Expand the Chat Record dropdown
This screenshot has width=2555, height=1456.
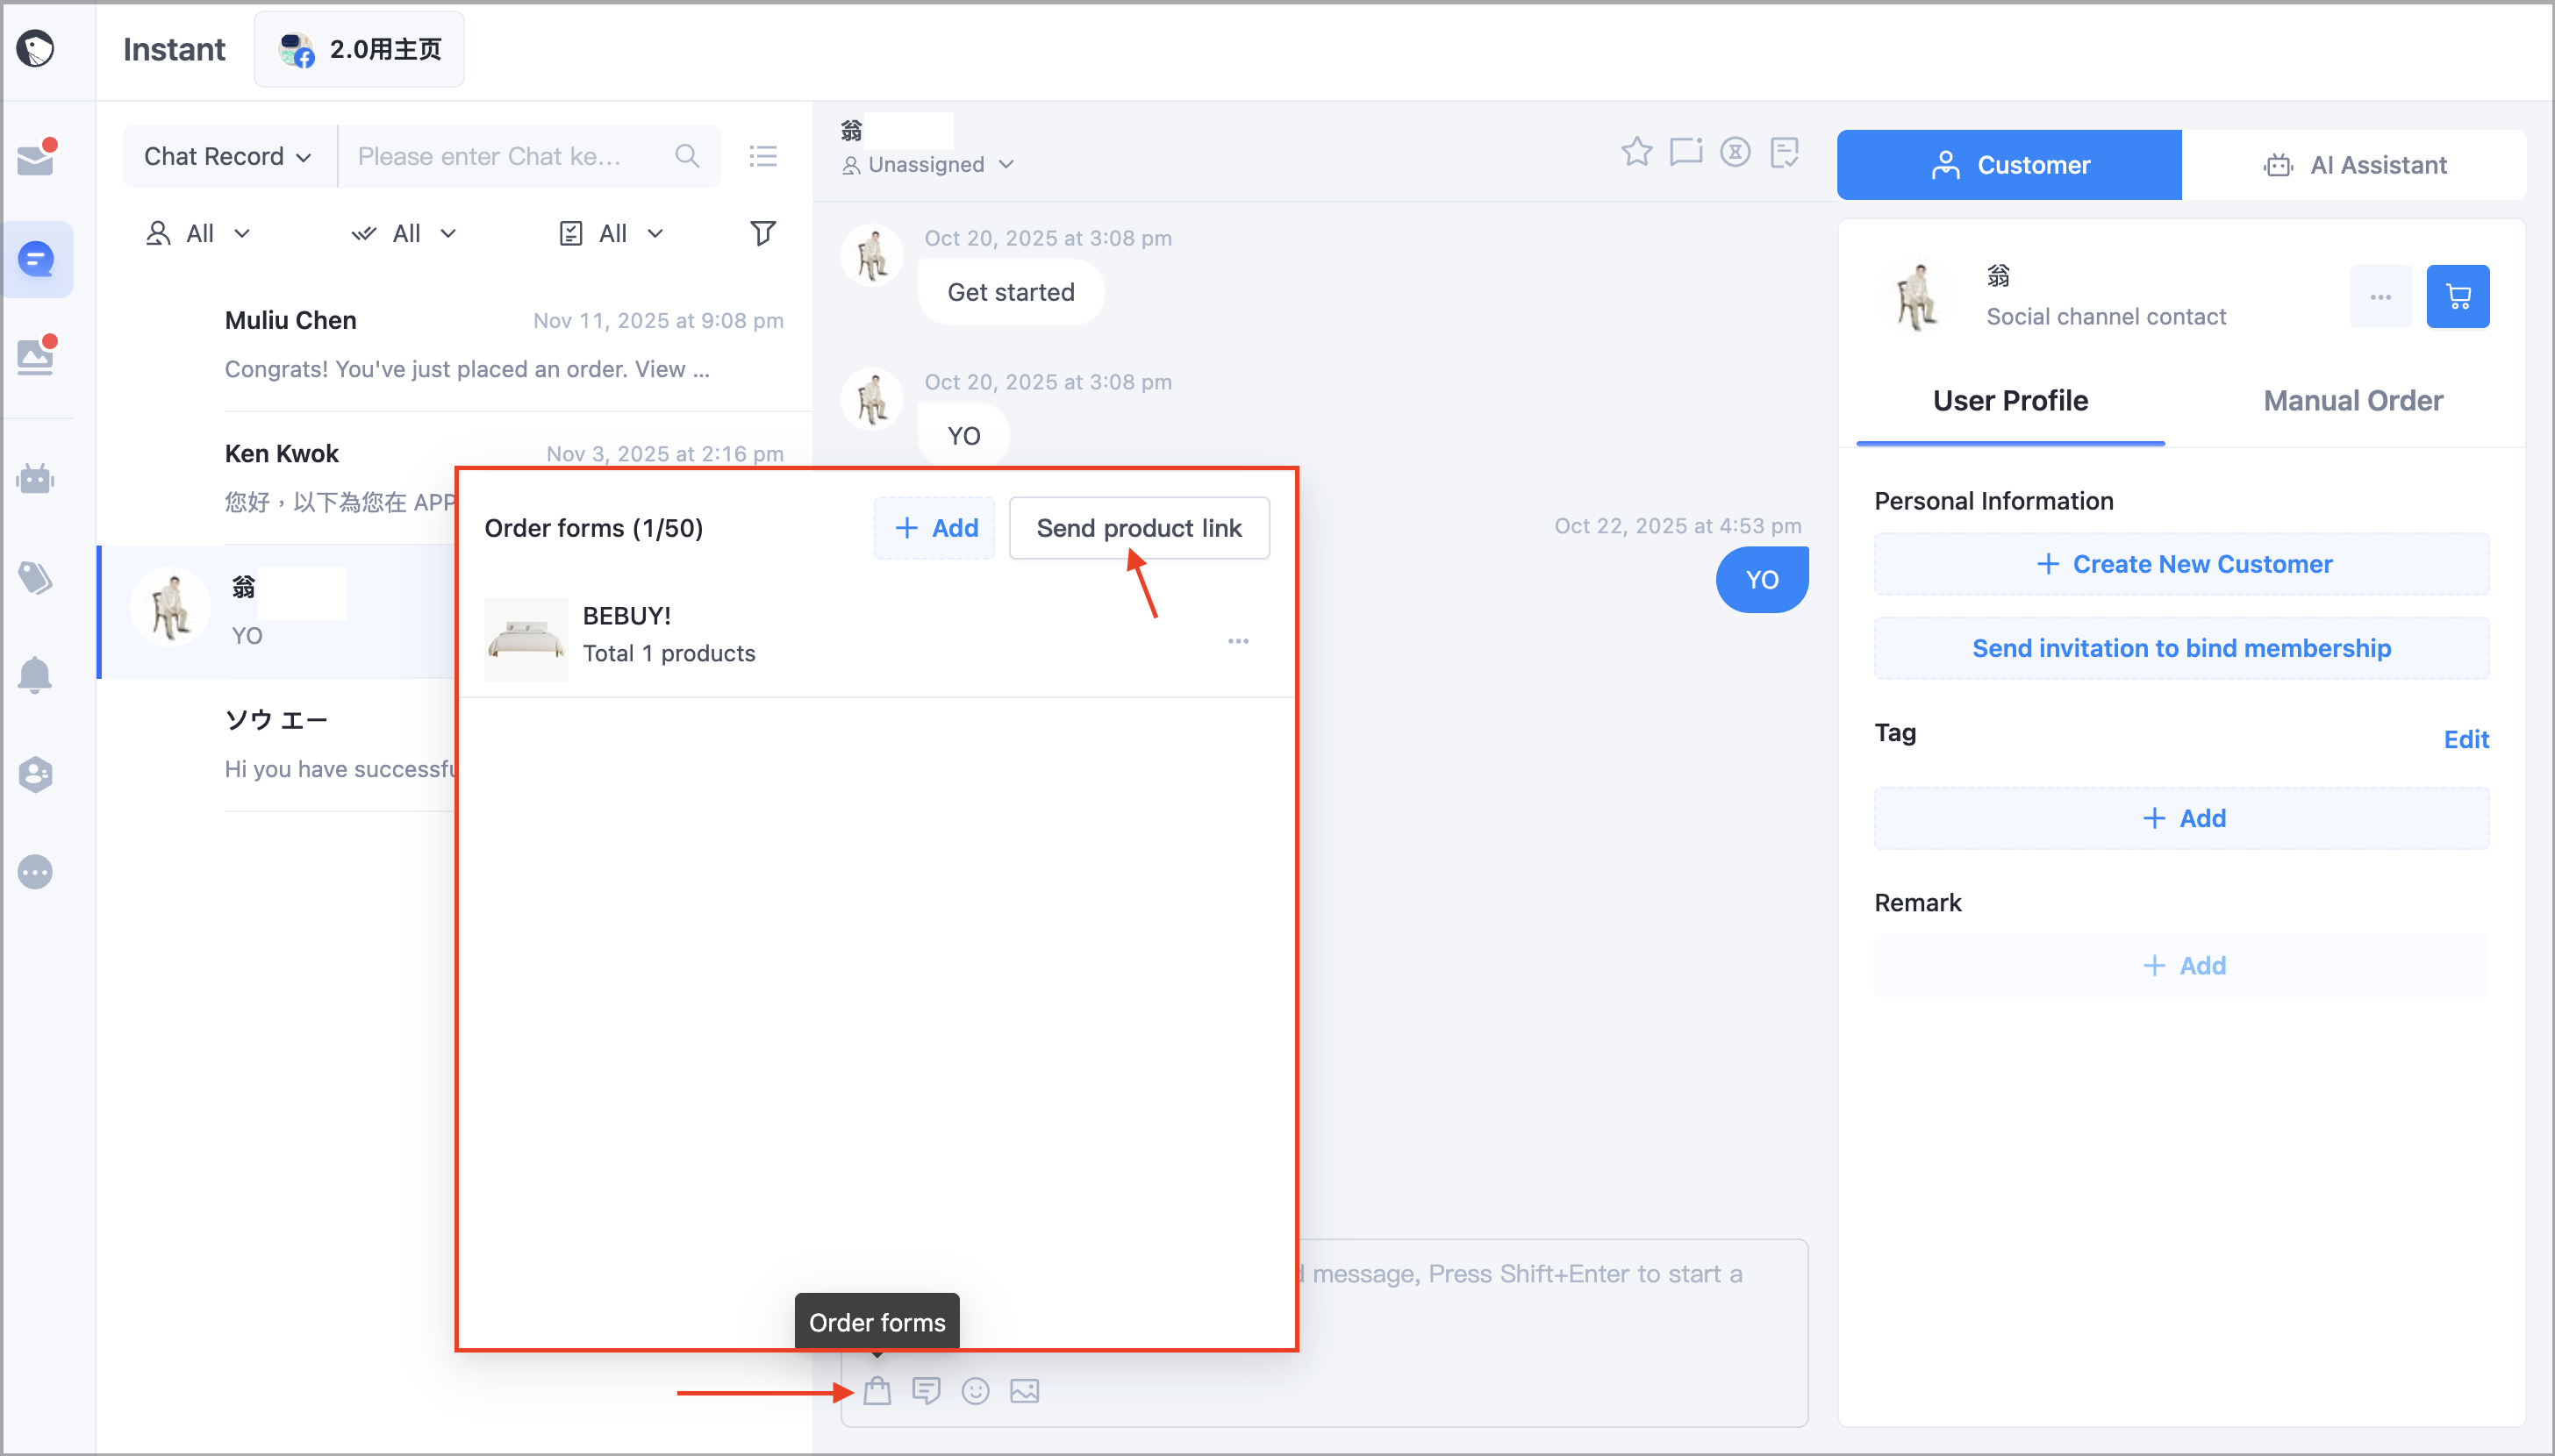(229, 156)
